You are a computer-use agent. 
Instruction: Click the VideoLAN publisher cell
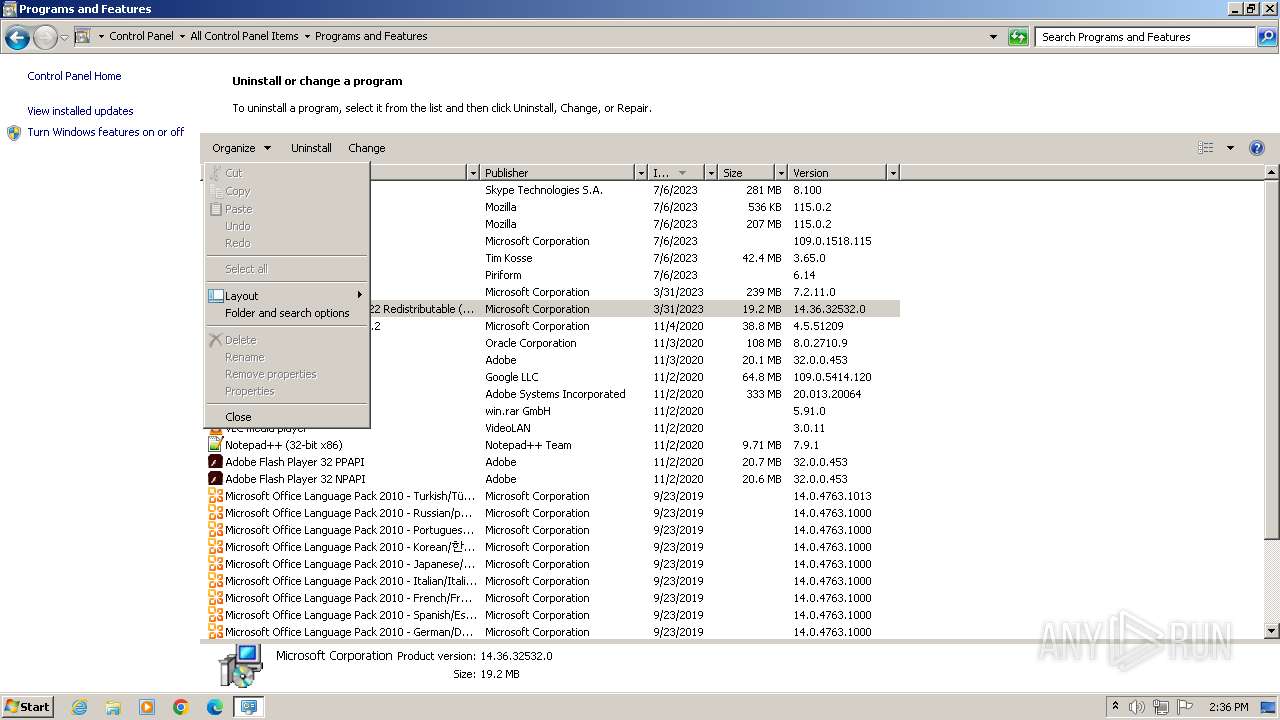(508, 428)
